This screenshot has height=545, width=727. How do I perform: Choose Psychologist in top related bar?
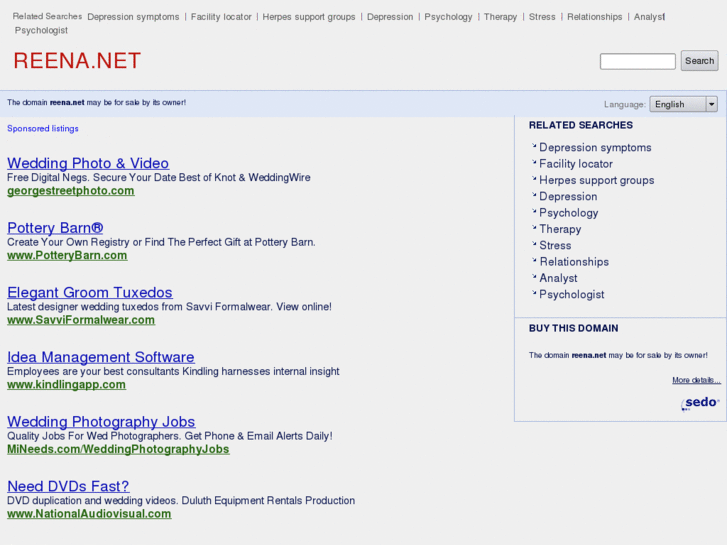point(41,30)
